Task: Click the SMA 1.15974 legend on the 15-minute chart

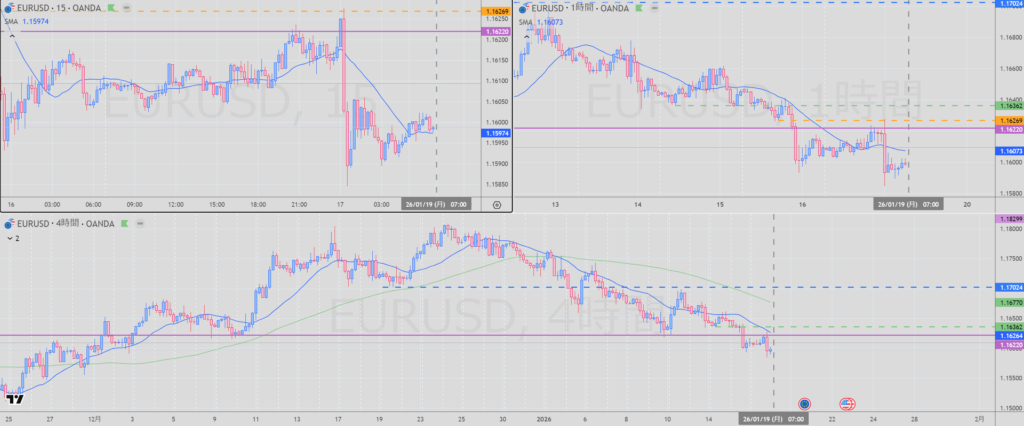Action: 30,21
